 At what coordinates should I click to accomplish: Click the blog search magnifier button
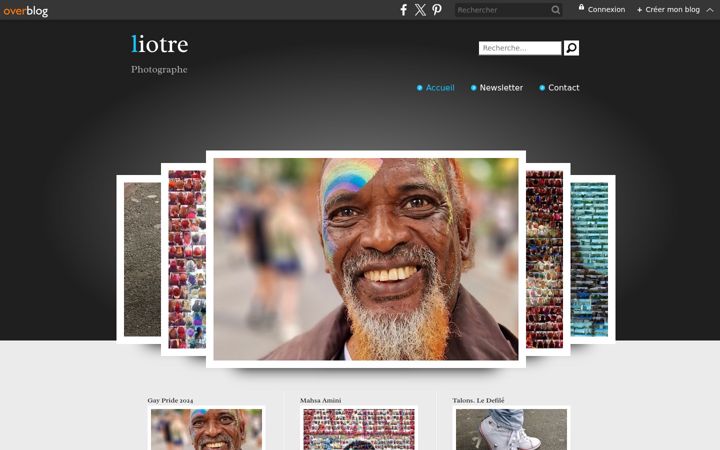coord(571,48)
